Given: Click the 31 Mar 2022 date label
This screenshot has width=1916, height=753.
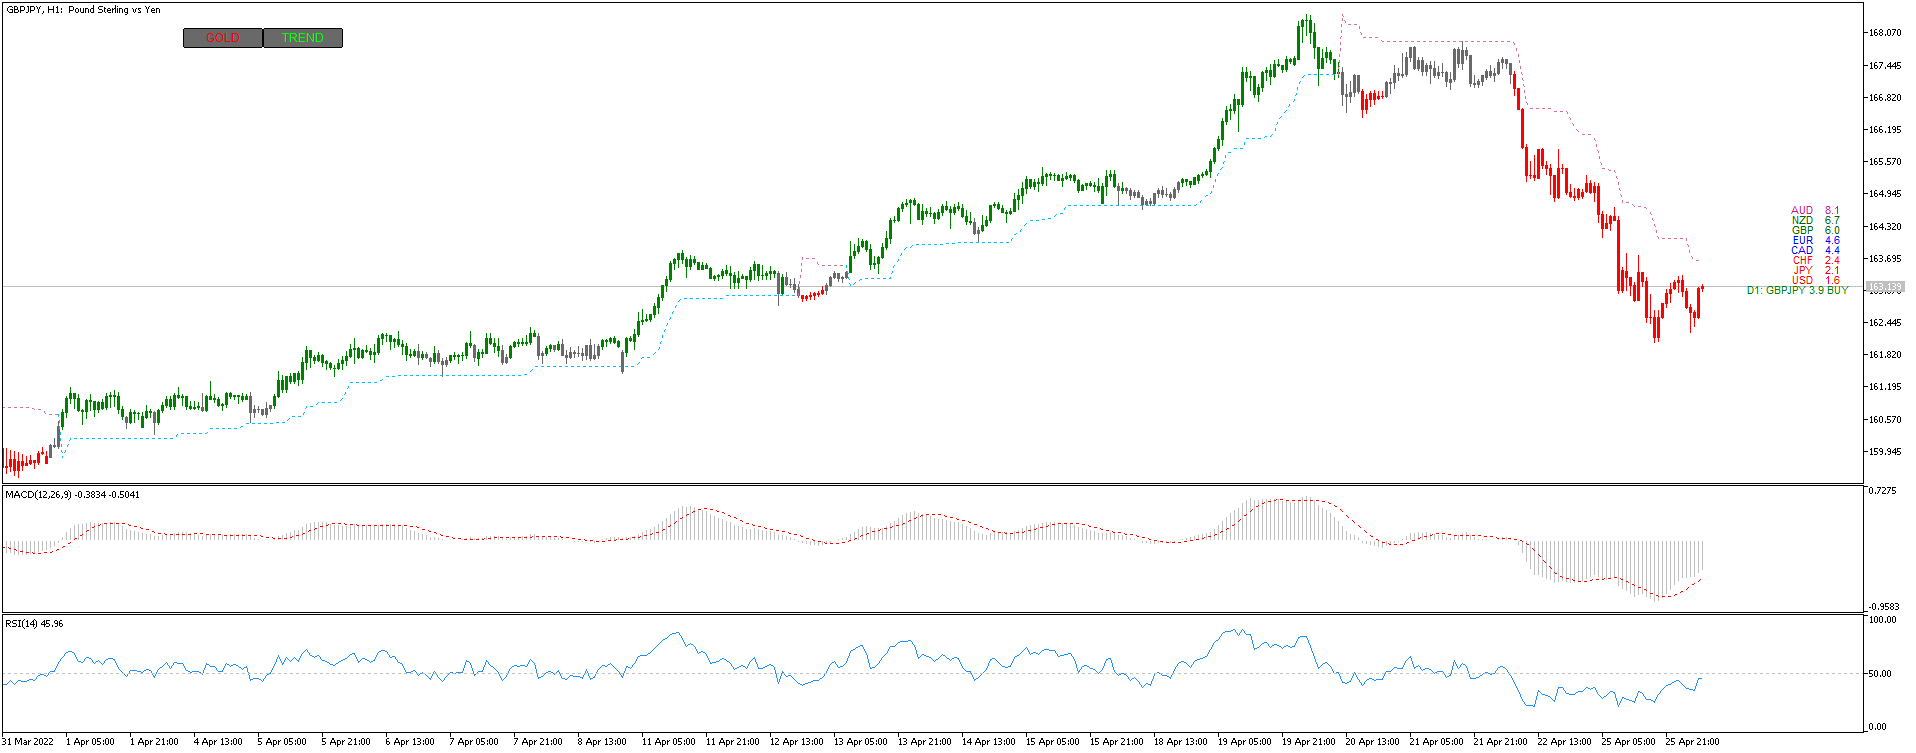Looking at the screenshot, I should pos(29,742).
